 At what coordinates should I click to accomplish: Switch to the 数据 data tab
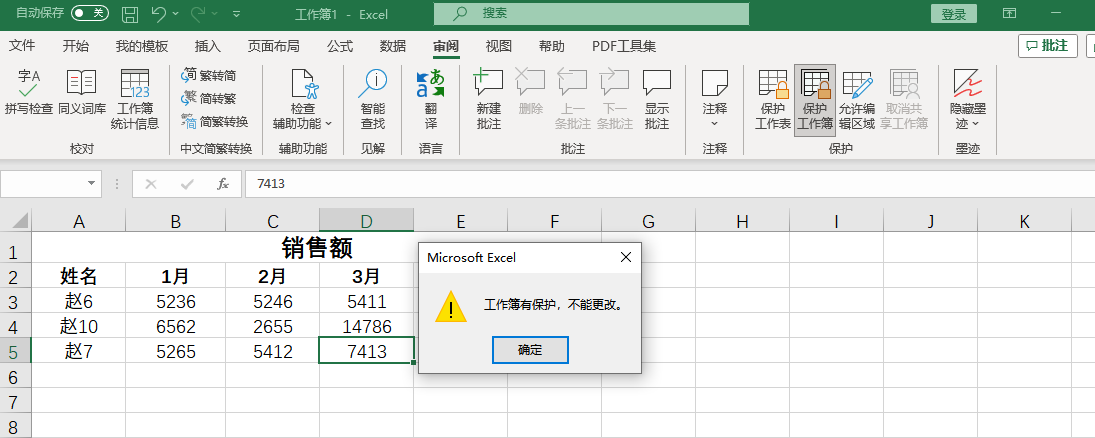[392, 46]
